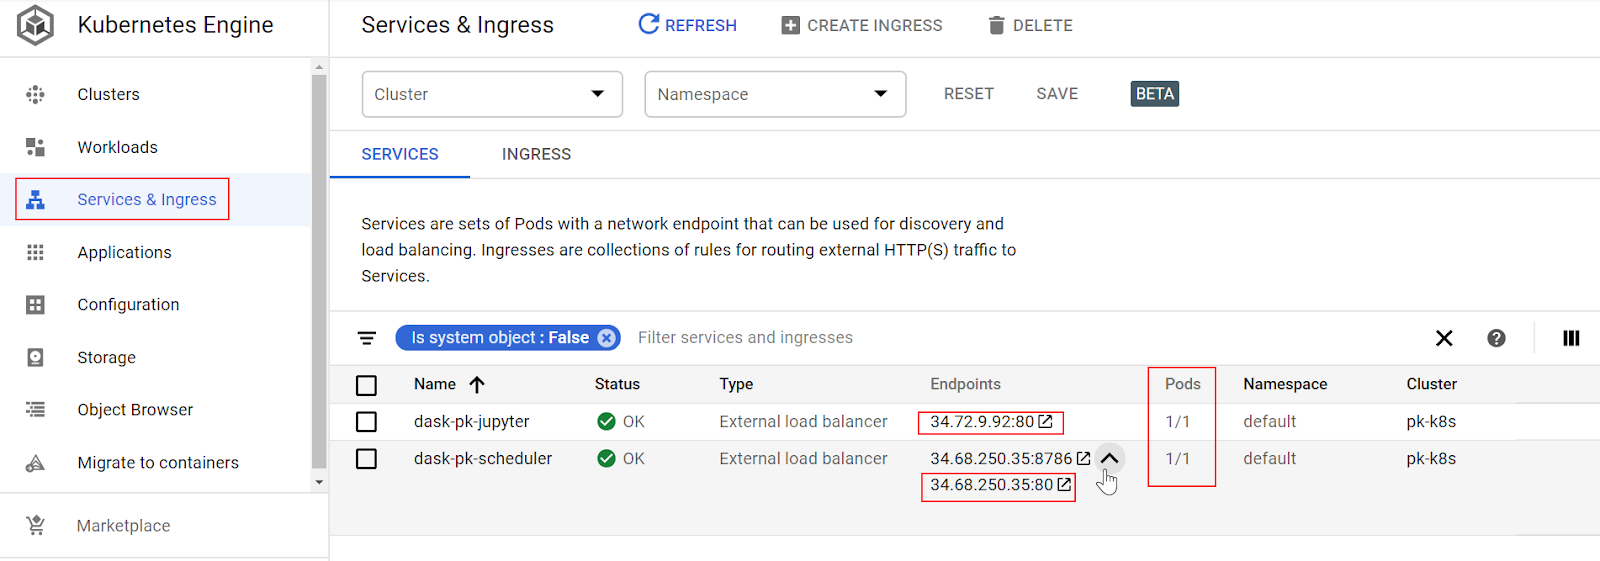Click the Marketplace cart icon
1600x561 pixels.
[35, 525]
